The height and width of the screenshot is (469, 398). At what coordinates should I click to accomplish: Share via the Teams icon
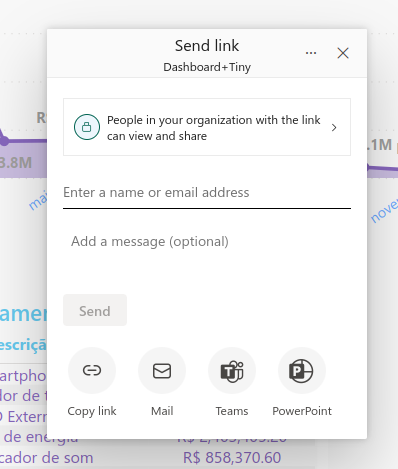pos(232,370)
